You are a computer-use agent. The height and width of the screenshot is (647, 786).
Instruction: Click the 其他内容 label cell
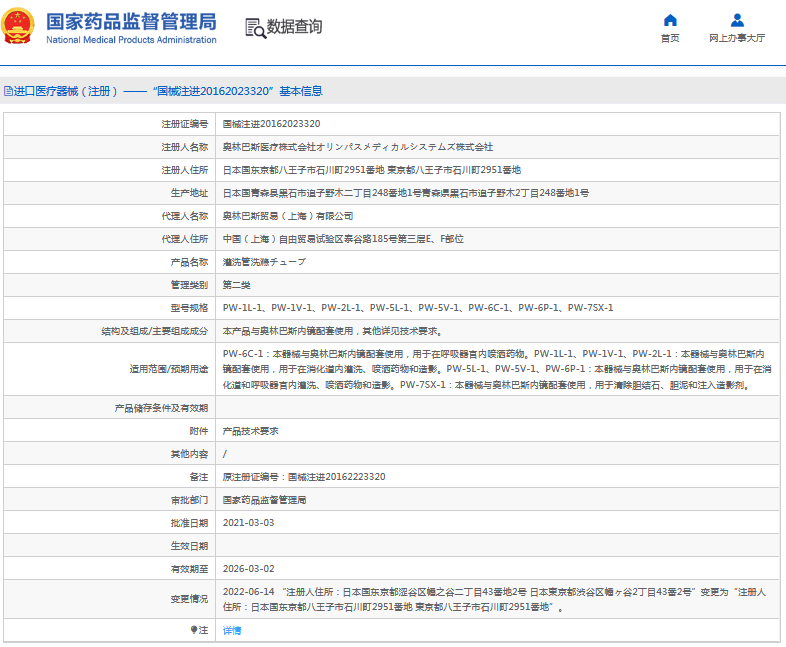tap(109, 454)
